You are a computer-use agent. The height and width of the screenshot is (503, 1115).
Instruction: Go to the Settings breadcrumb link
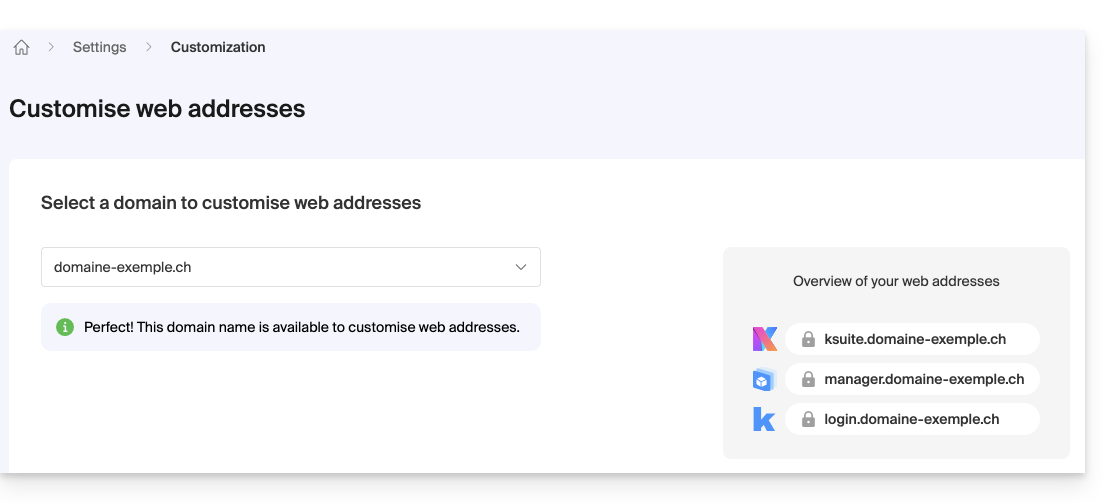(99, 47)
